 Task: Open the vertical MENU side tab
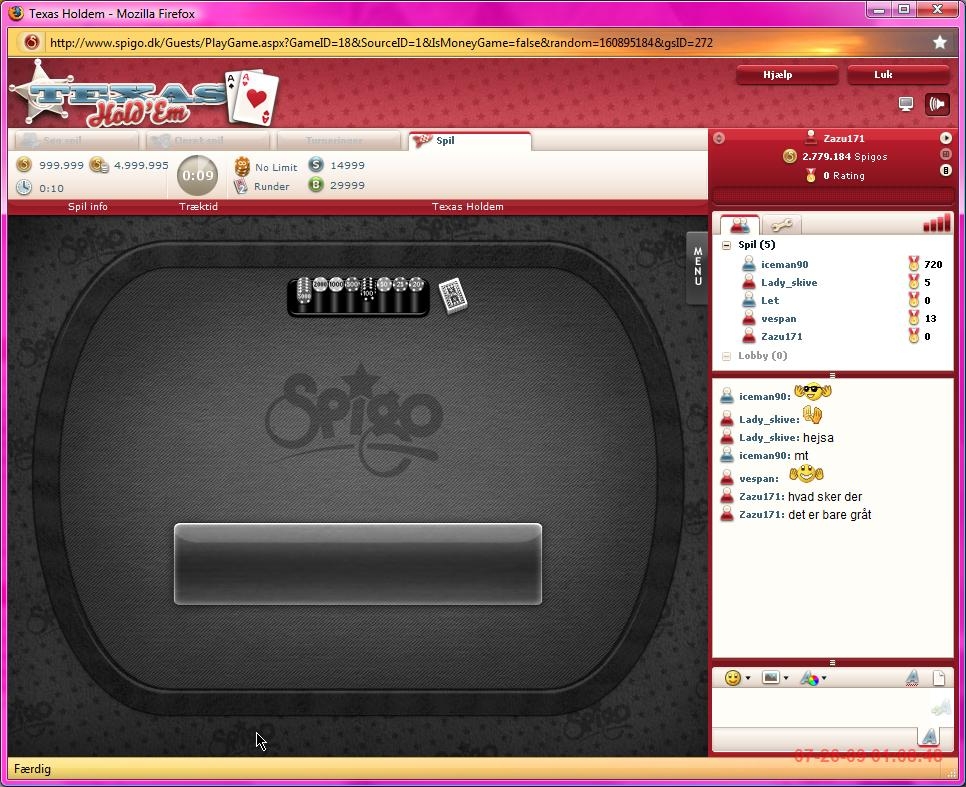[697, 267]
